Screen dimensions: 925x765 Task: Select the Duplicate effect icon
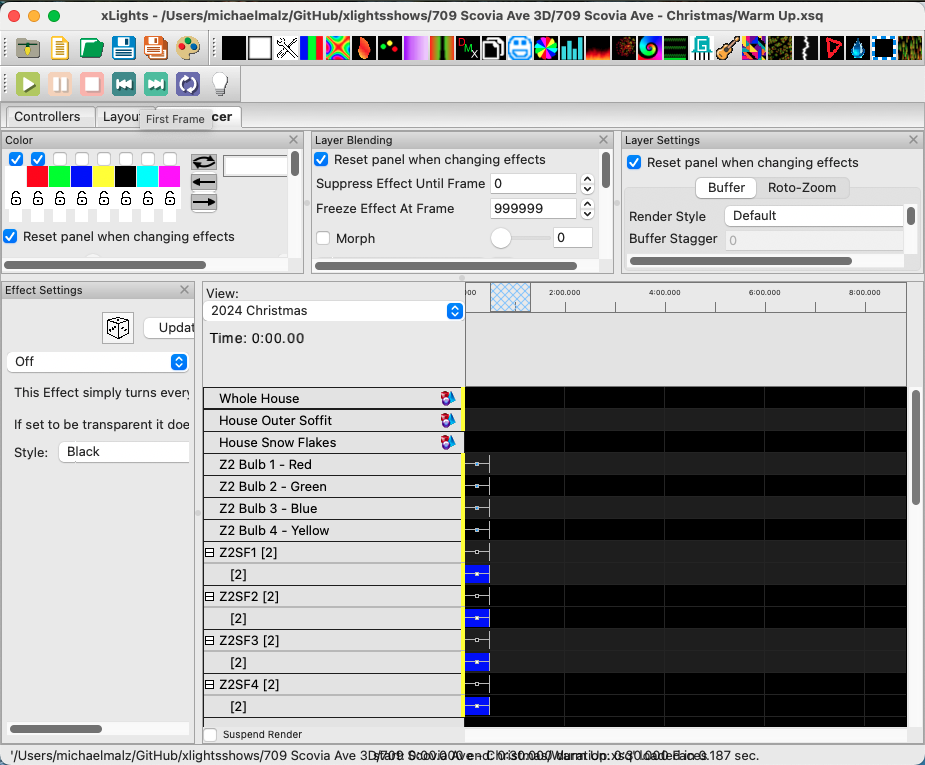[x=494, y=48]
